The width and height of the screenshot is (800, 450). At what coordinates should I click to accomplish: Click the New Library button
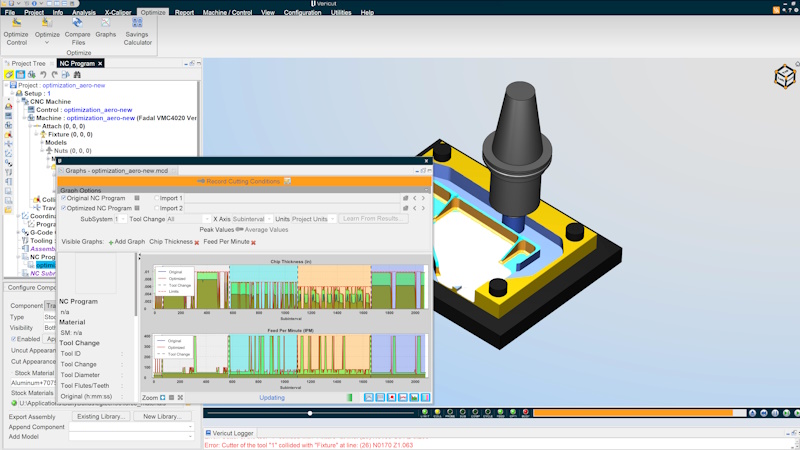click(x=162, y=416)
